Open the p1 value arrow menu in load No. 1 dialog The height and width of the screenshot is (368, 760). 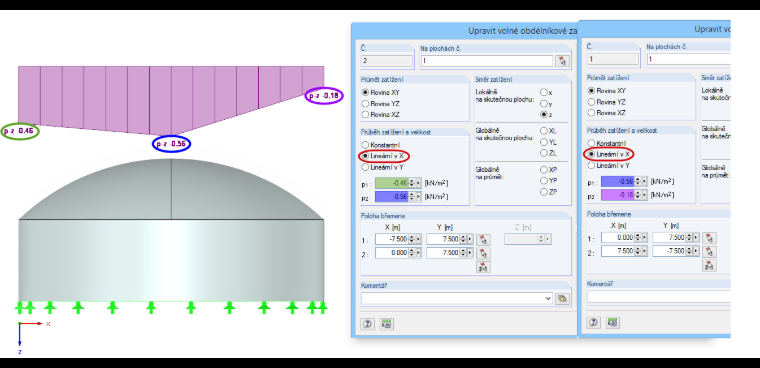645,181
